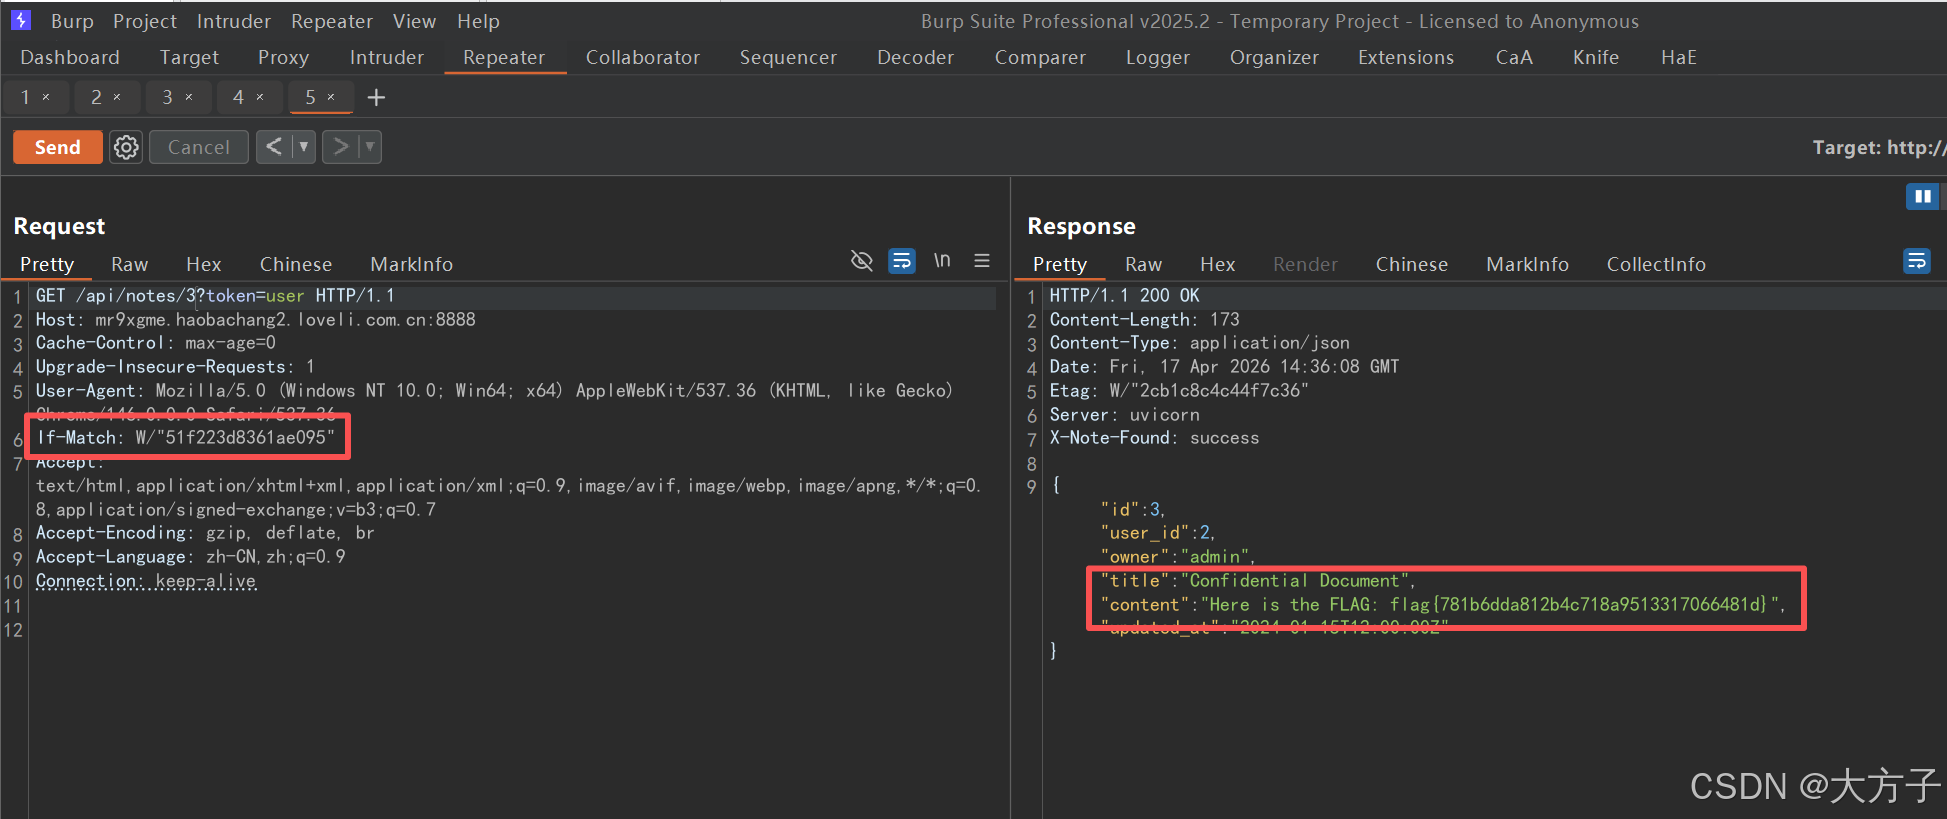Viewport: 1947px width, 819px height.
Task: Select Repeater tab 3
Action: pyautogui.click(x=167, y=97)
